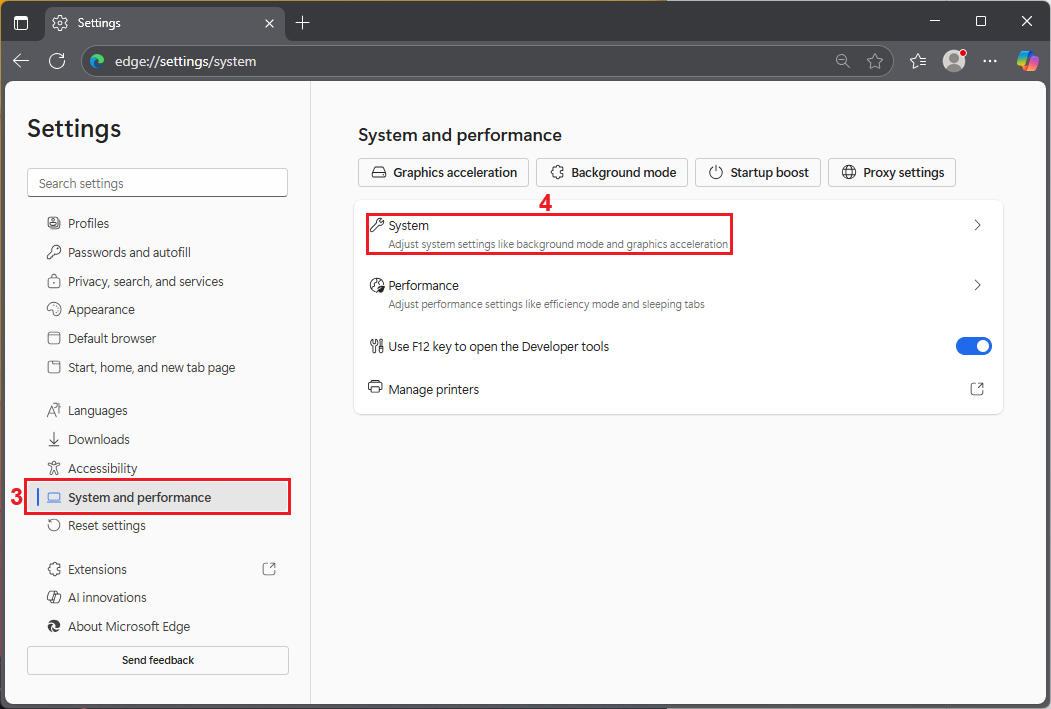Close the Settings tab

pyautogui.click(x=269, y=23)
